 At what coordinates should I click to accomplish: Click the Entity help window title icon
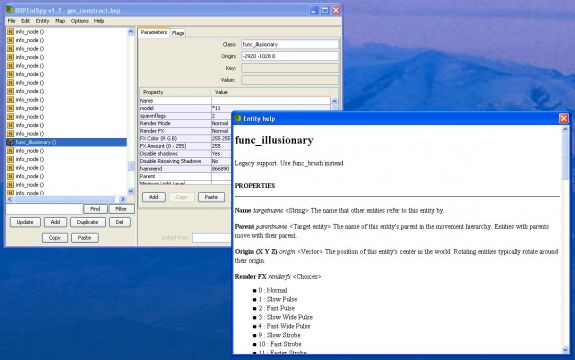(238, 118)
